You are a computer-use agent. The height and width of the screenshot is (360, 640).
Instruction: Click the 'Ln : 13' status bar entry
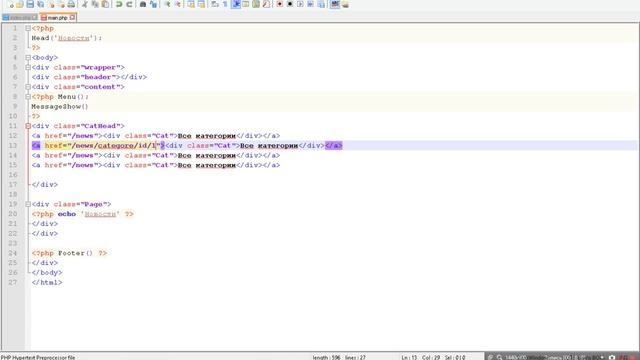click(409, 357)
